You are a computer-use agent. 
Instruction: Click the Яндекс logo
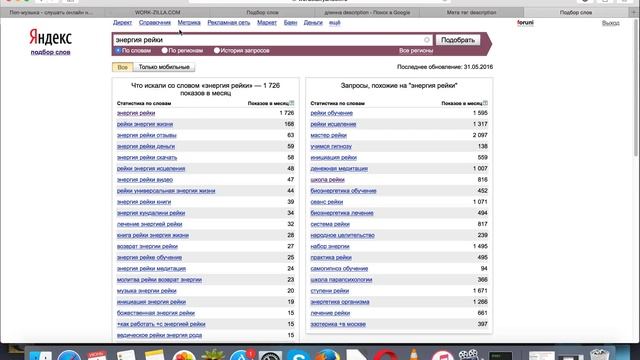pyautogui.click(x=50, y=38)
